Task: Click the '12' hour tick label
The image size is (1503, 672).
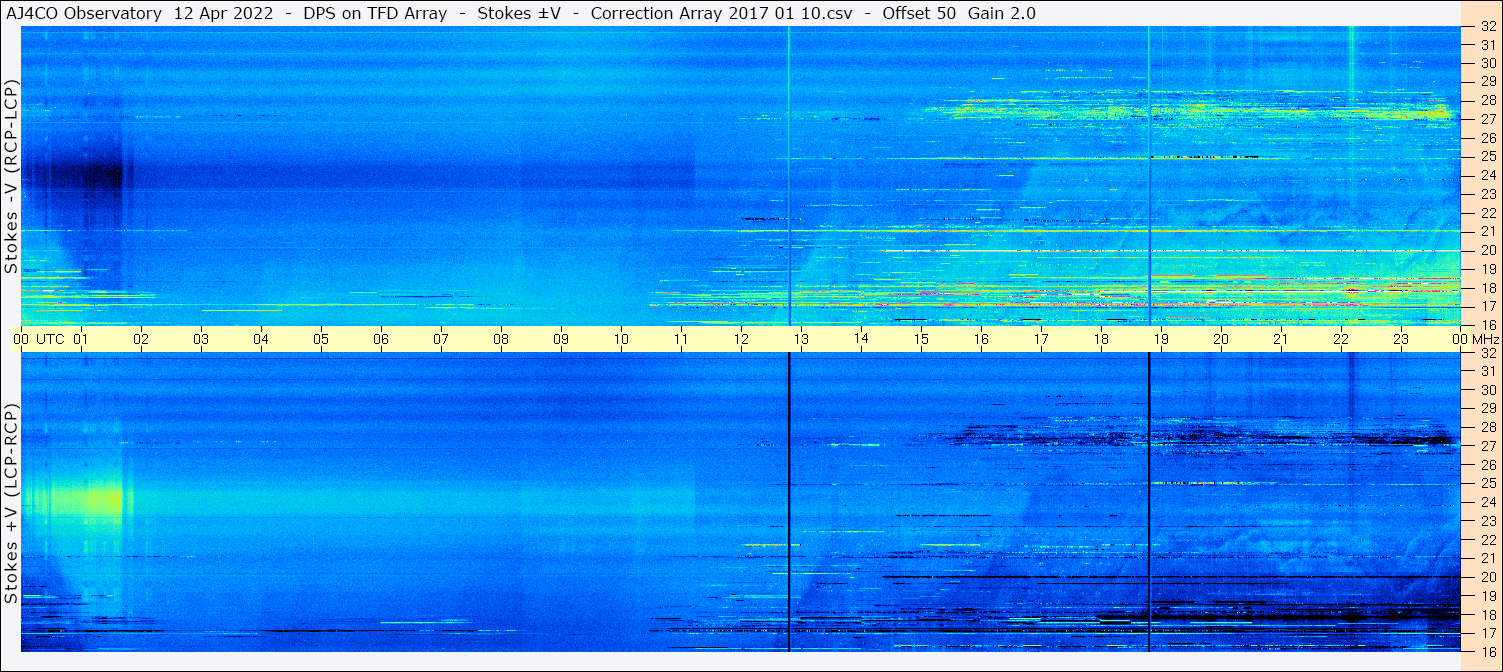Action: tap(741, 340)
